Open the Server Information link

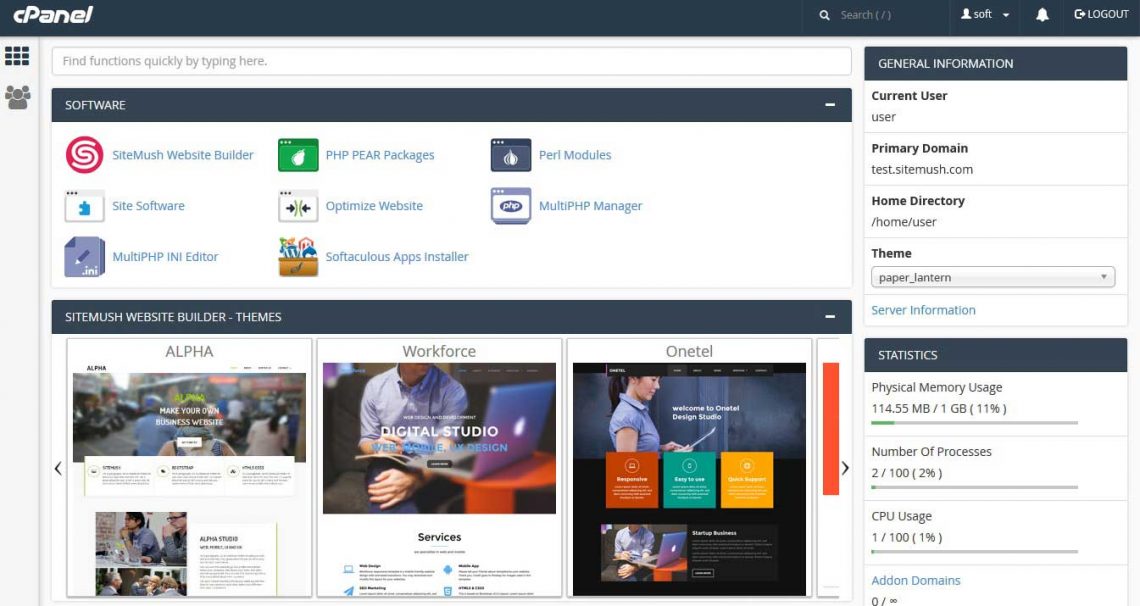point(923,310)
